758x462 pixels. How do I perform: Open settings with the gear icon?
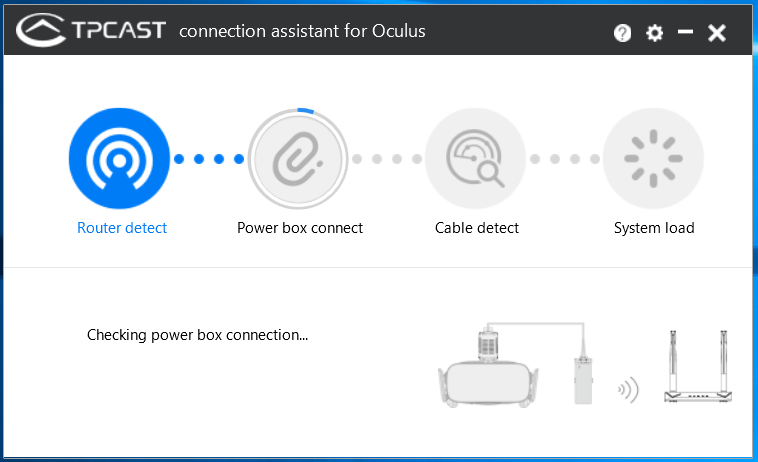click(655, 33)
